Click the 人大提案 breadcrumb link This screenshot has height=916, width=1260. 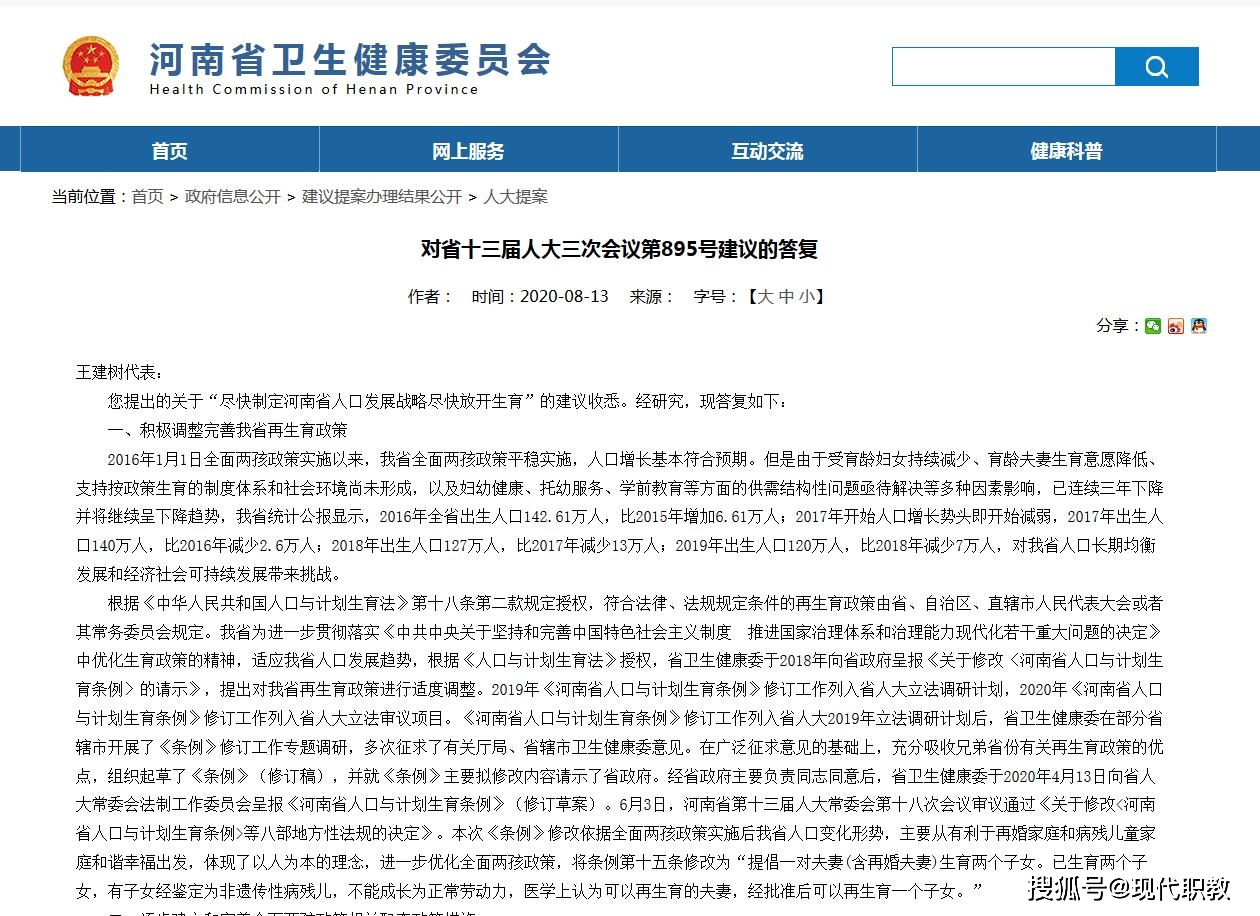tap(516, 197)
